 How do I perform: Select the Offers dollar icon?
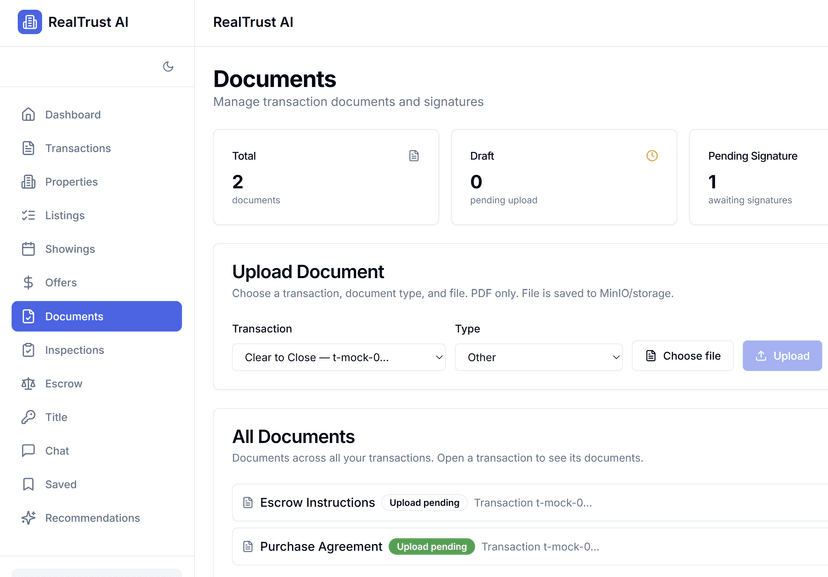click(x=31, y=282)
